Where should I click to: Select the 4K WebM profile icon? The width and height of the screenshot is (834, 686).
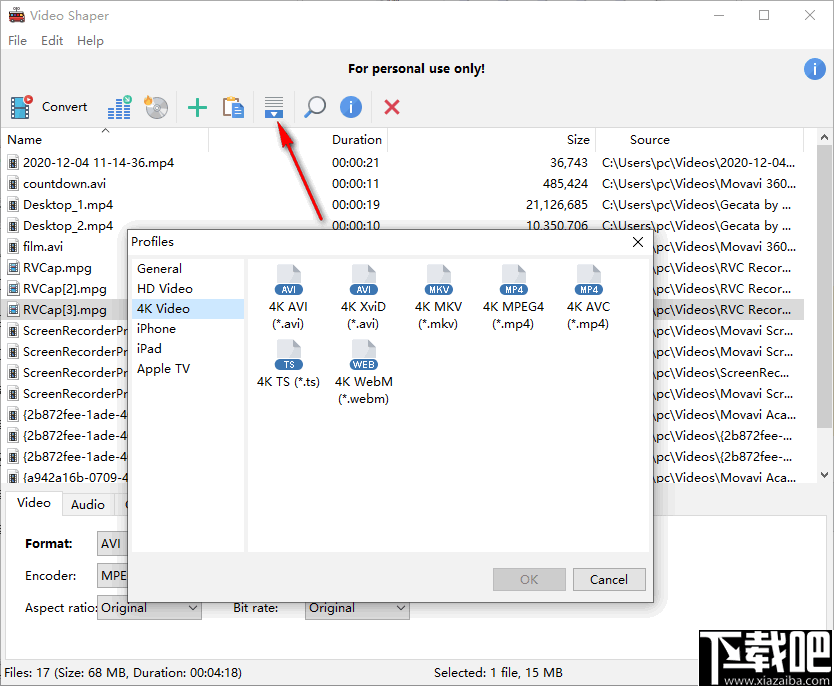click(363, 355)
